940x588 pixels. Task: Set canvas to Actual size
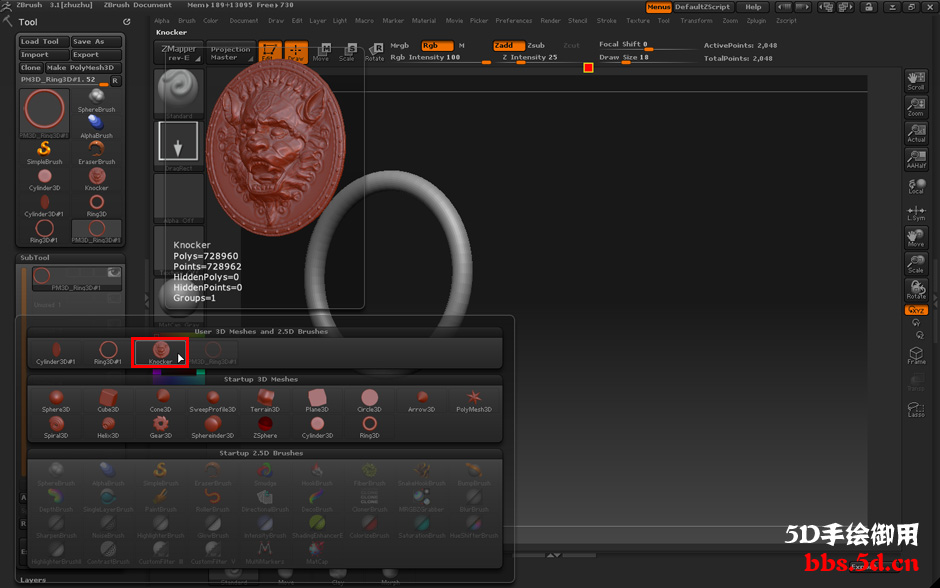point(916,133)
